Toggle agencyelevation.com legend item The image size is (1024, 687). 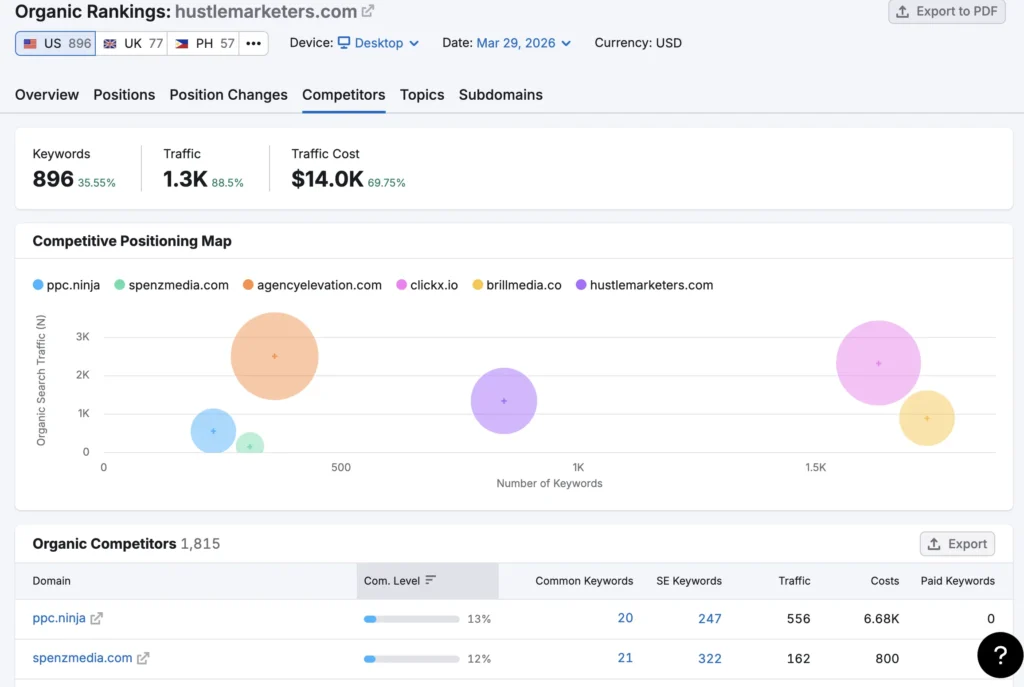point(312,285)
